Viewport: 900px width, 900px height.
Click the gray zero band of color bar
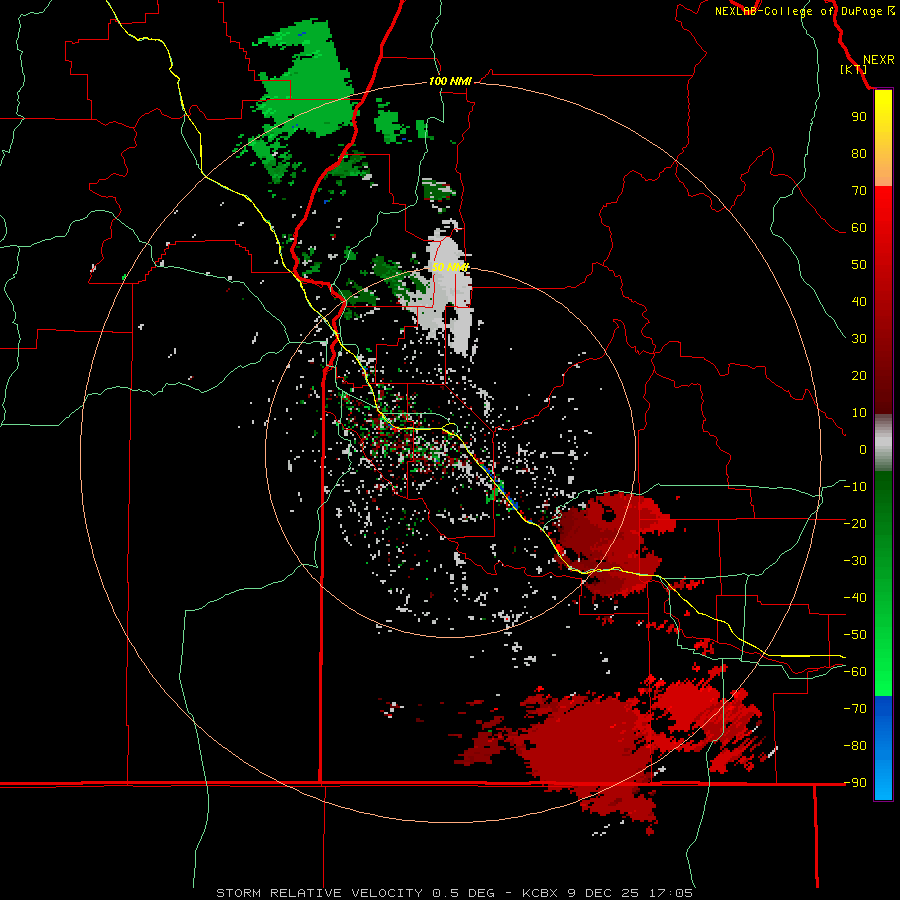coord(883,443)
